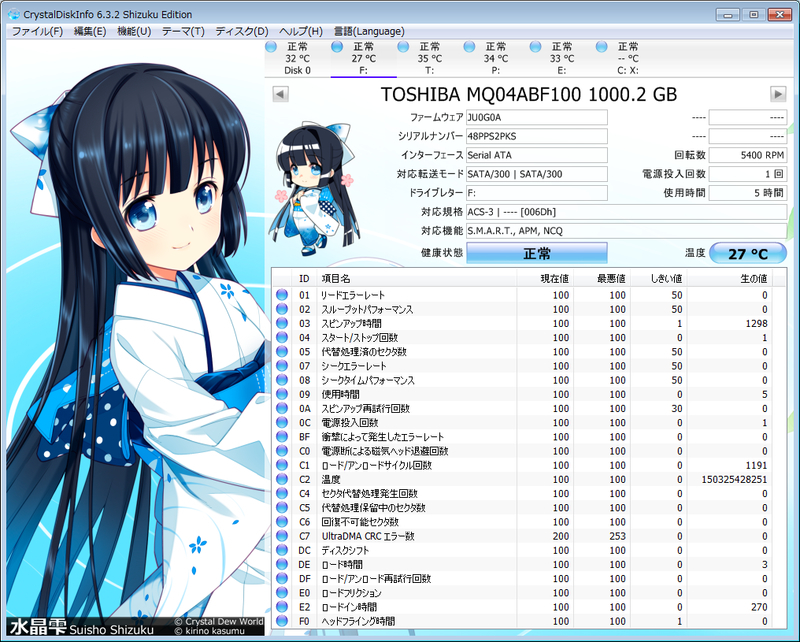Click the serial number field 48PPS2PKS
Viewport: 800px width, 642px height.
coord(537,136)
